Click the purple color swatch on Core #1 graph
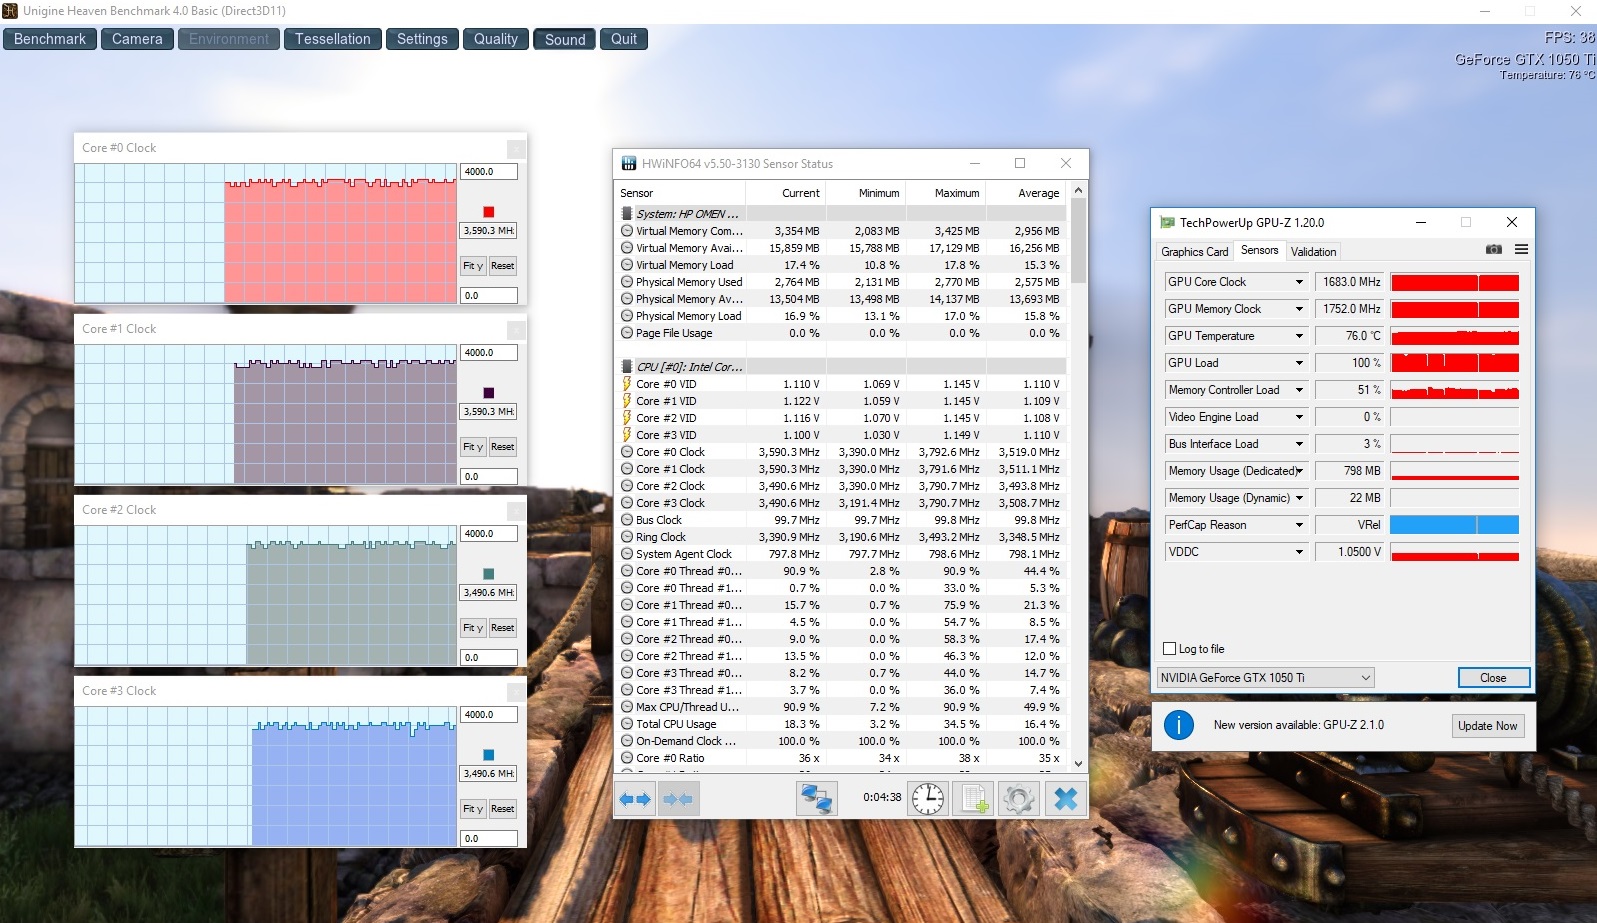 click(x=488, y=393)
